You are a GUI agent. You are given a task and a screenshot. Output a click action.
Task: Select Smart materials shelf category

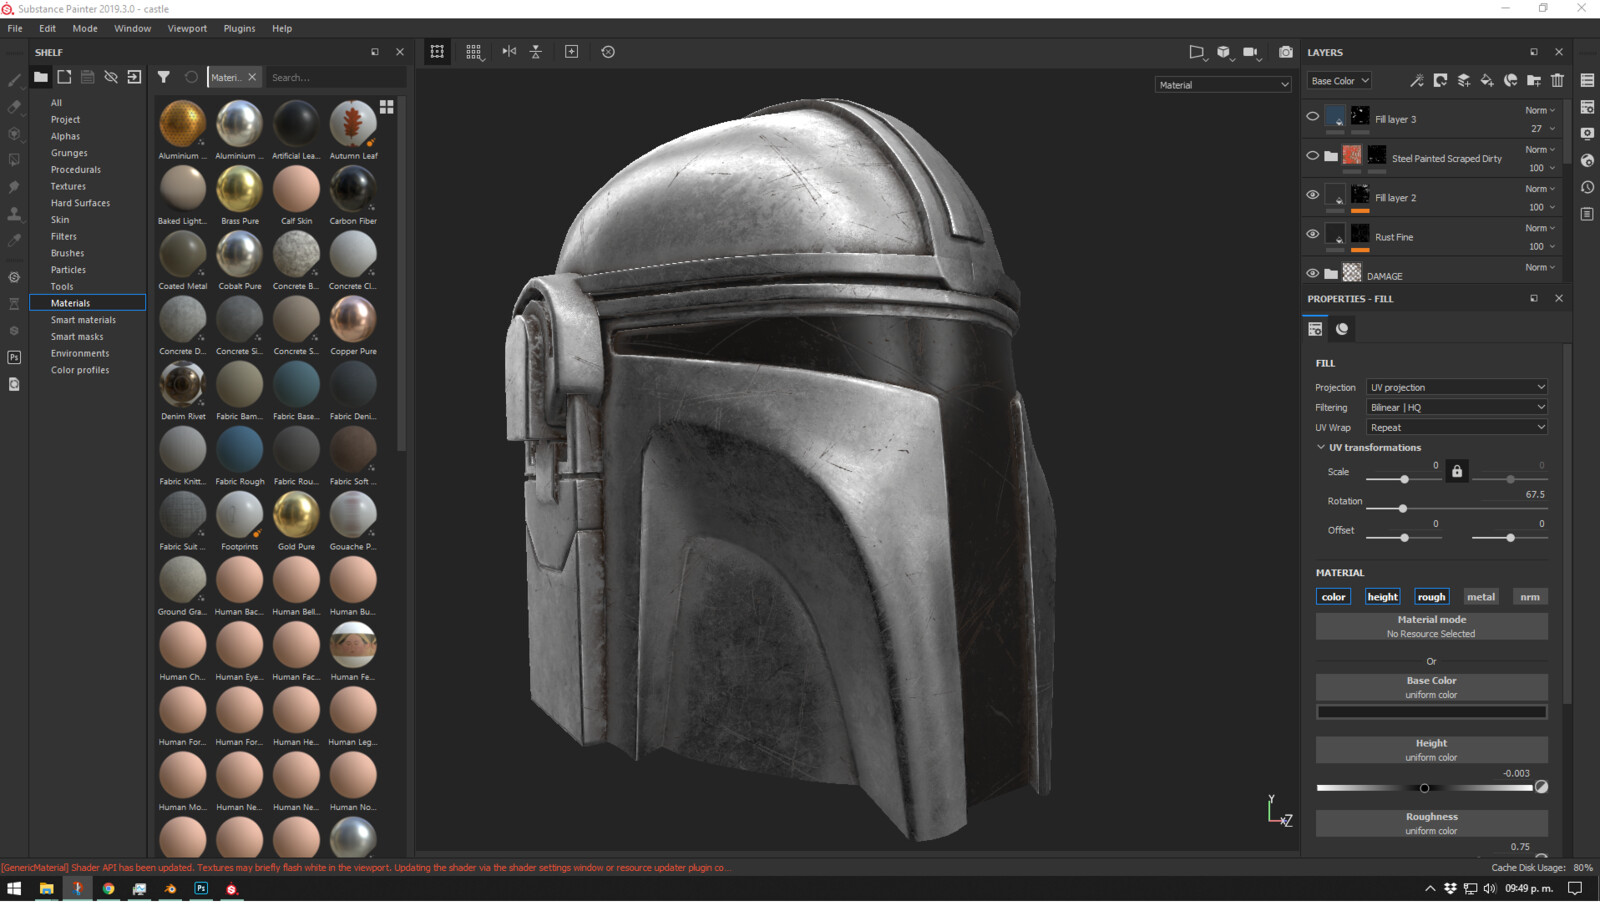83,320
